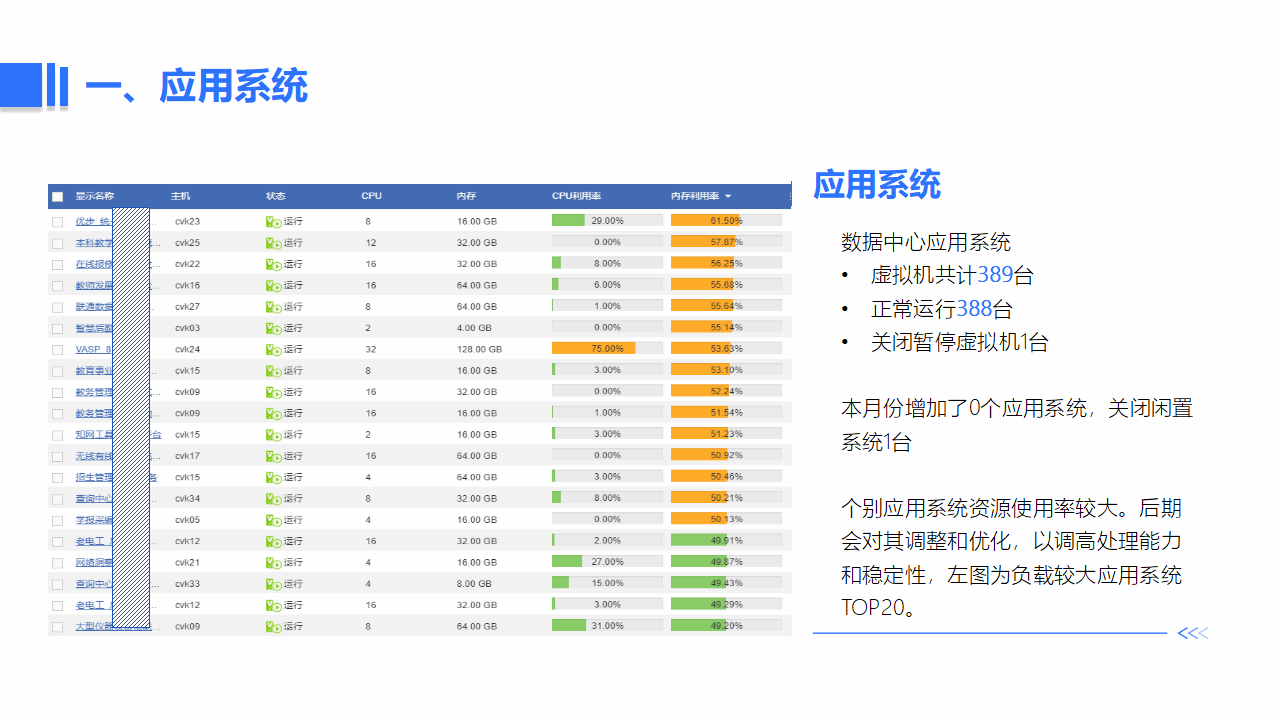
Task: Click the 128.00 GB memory cell
Action: pyautogui.click(x=479, y=349)
